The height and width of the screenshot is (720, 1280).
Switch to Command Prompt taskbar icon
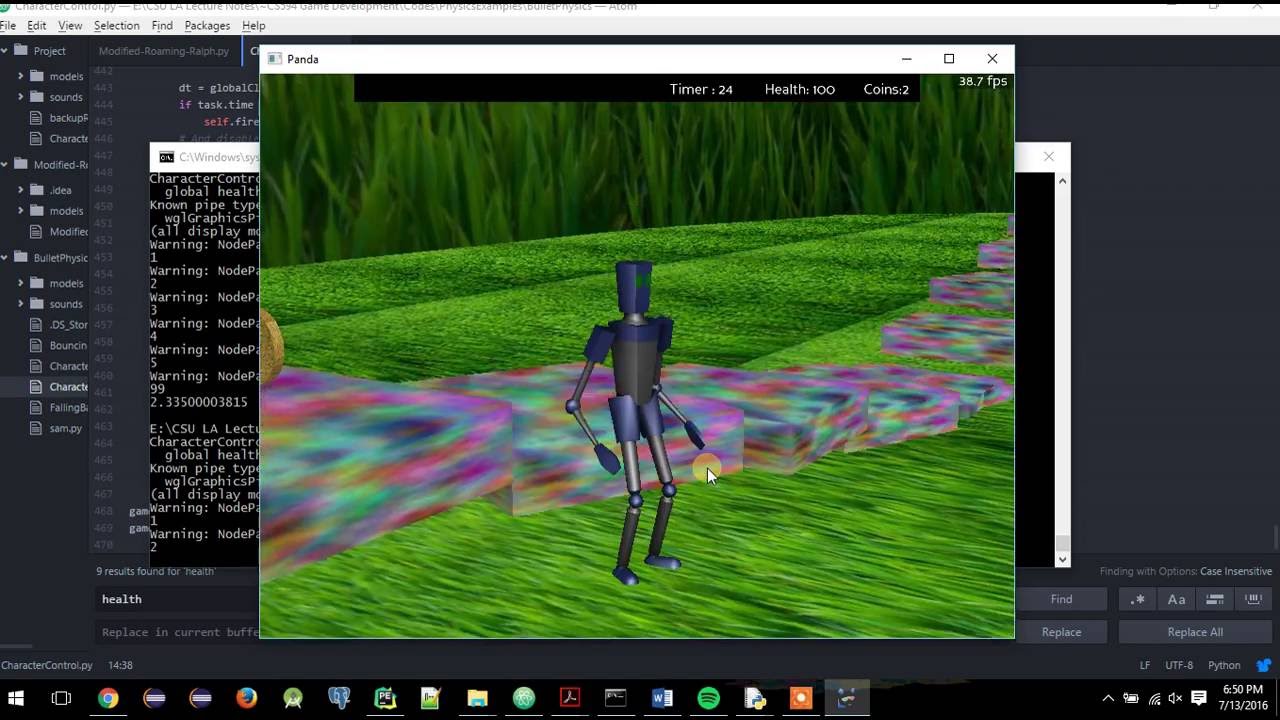pyautogui.click(x=616, y=698)
